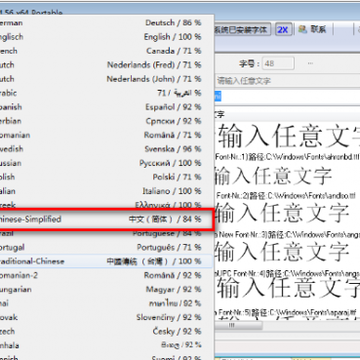Select German (Deutsch / 86 %) language
Screen dimensions: 360x360
106,23
